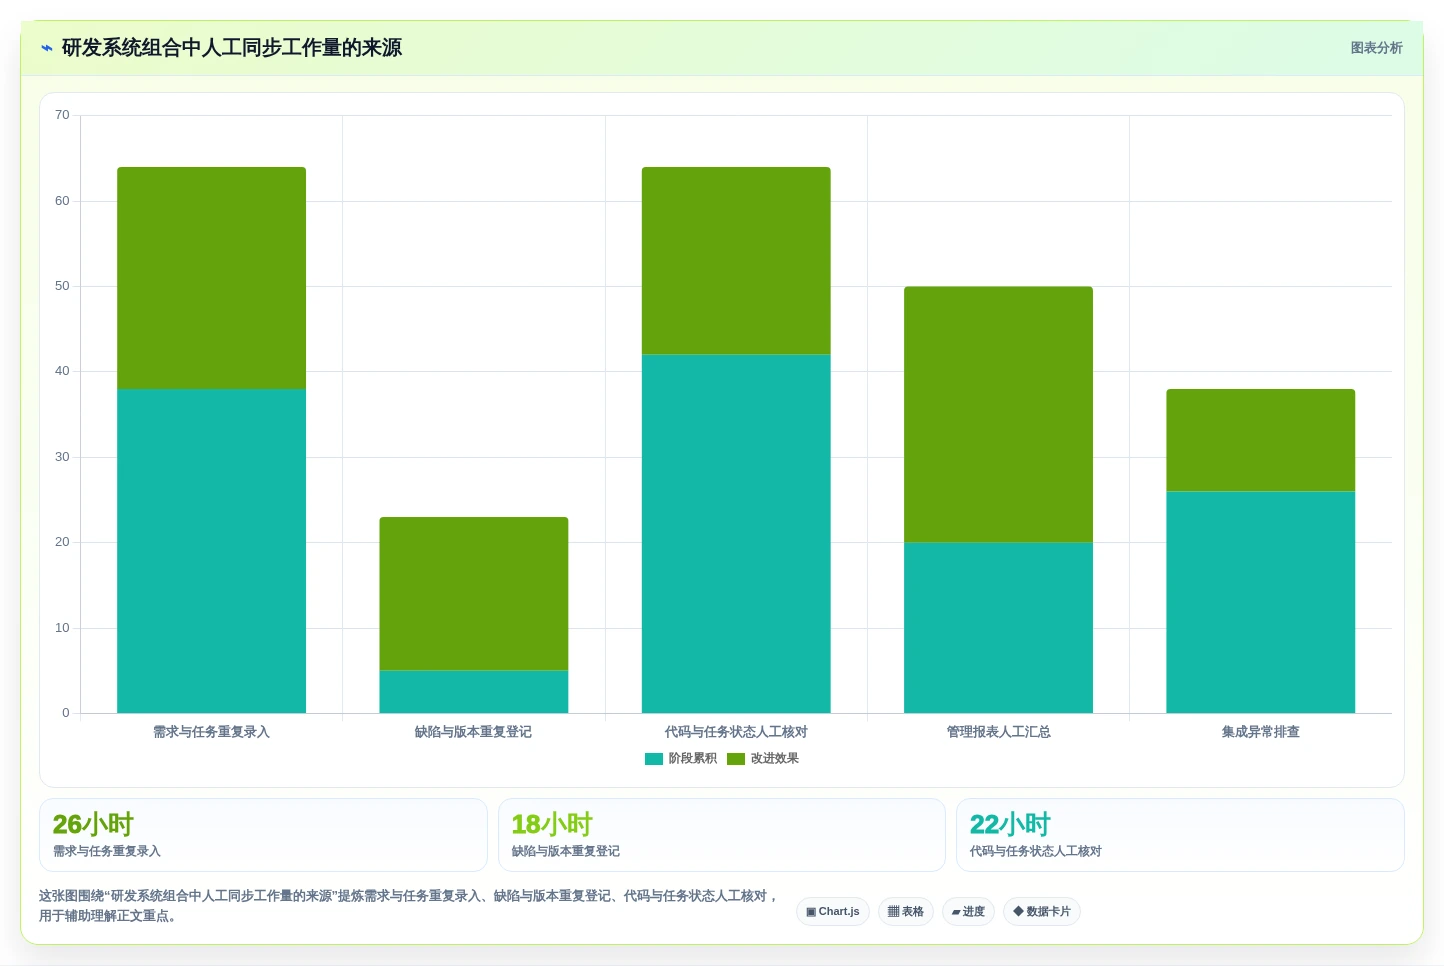Open the 22小时 代码与任务状态人工核对 card

tap(1180, 835)
